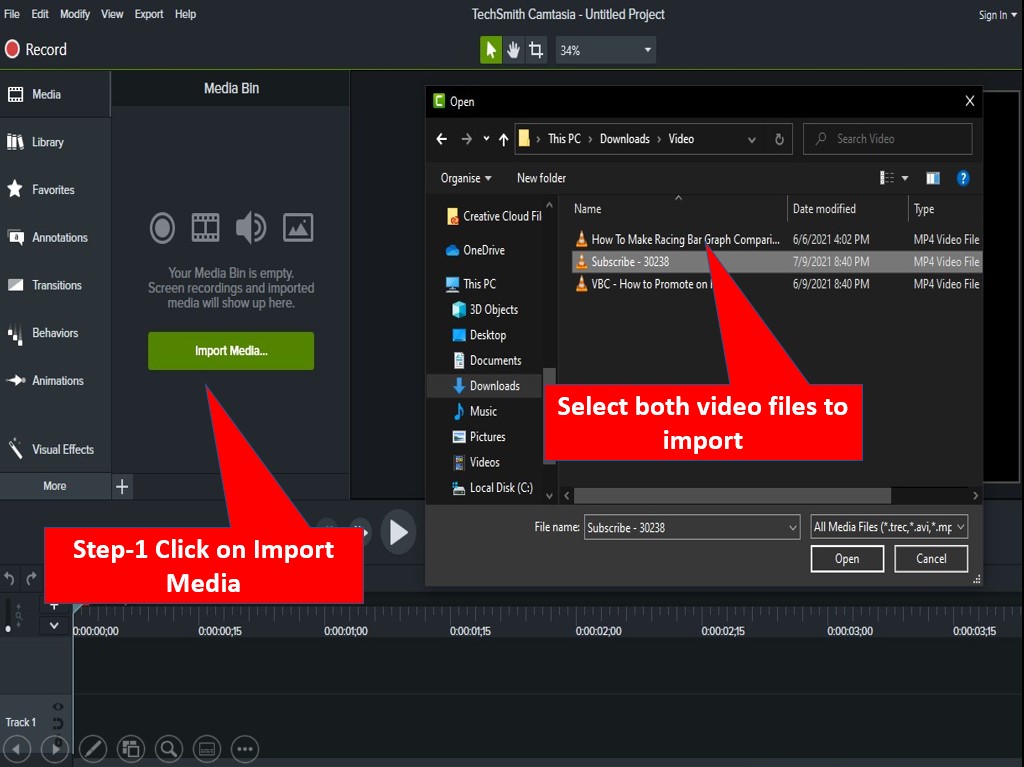The height and width of the screenshot is (767, 1024).
Task: Open the Behaviors tab
Action: (x=55, y=333)
